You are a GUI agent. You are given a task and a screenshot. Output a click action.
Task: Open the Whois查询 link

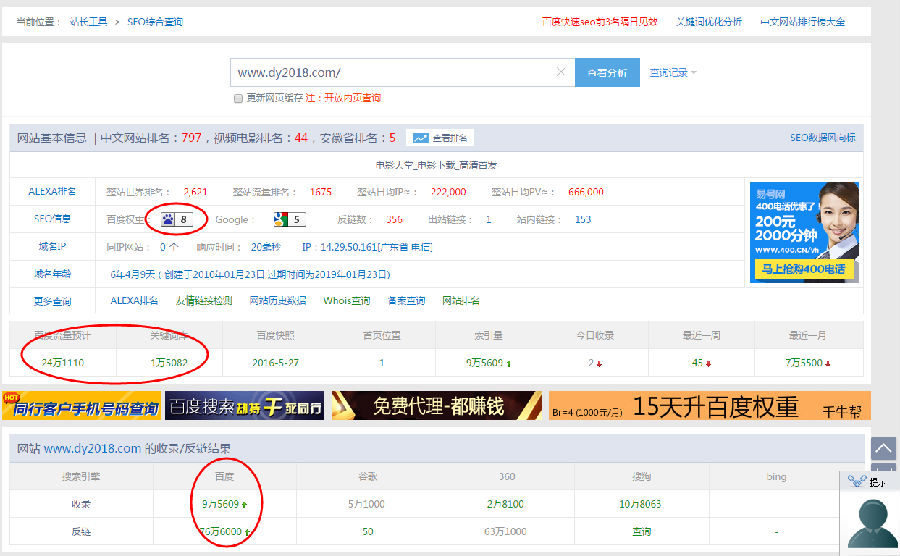click(x=347, y=301)
